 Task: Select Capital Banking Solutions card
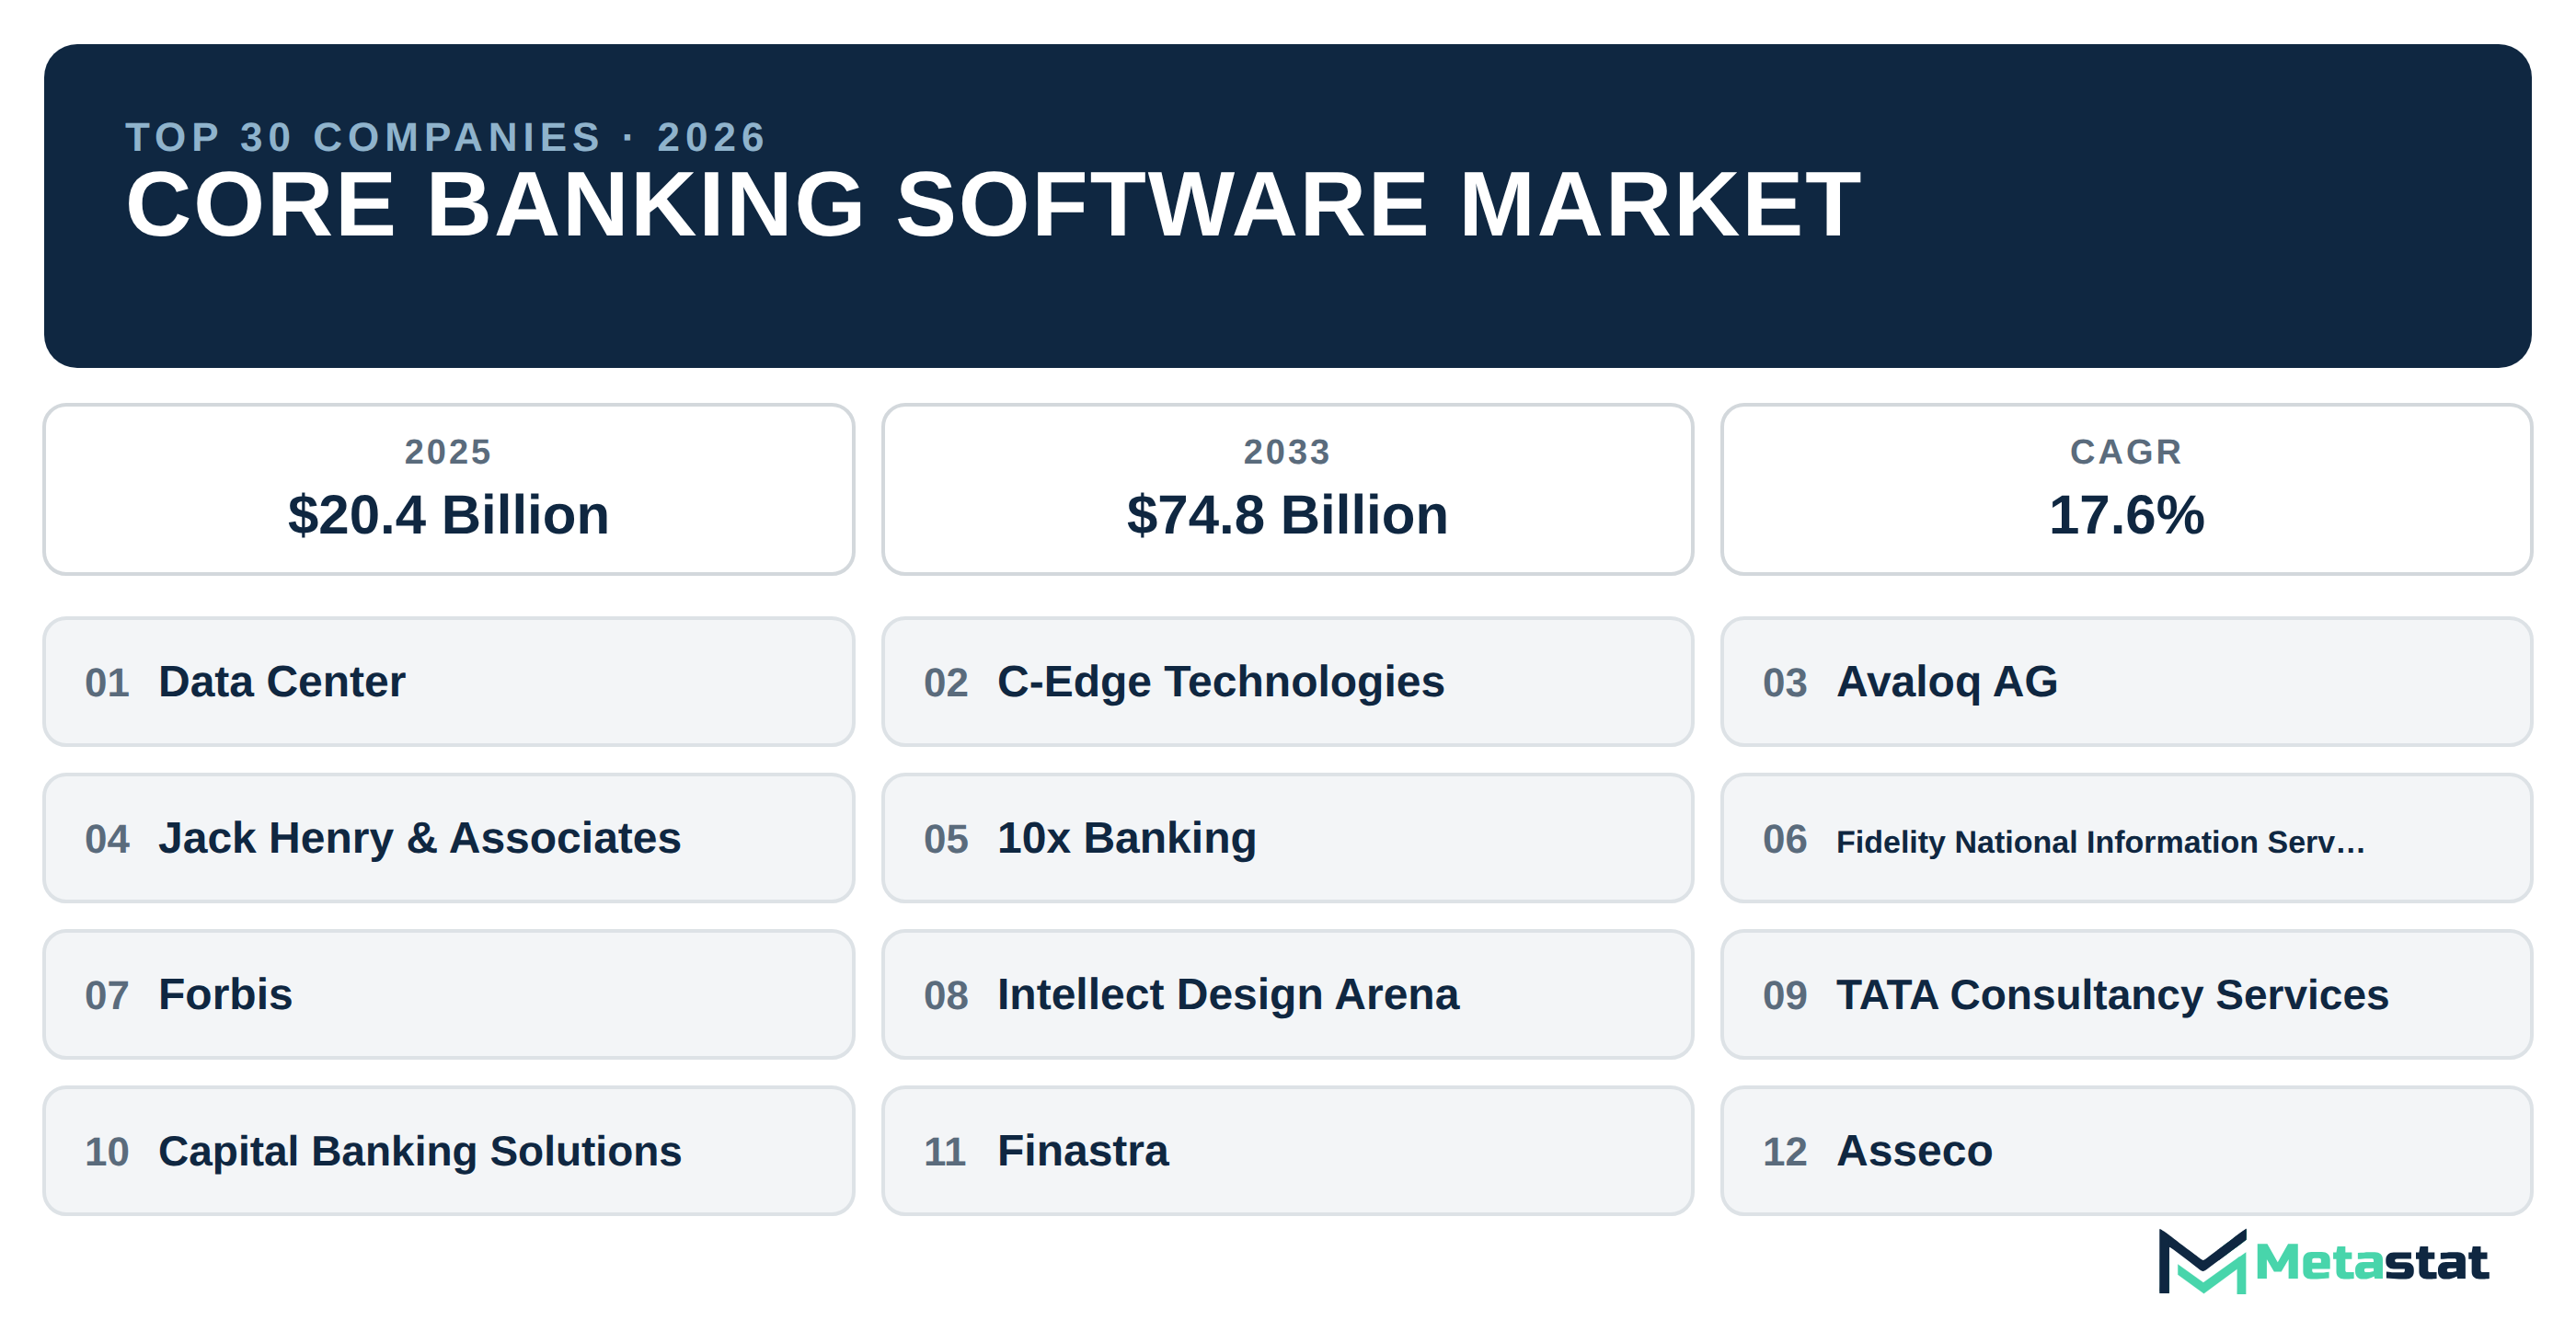[x=449, y=1151]
